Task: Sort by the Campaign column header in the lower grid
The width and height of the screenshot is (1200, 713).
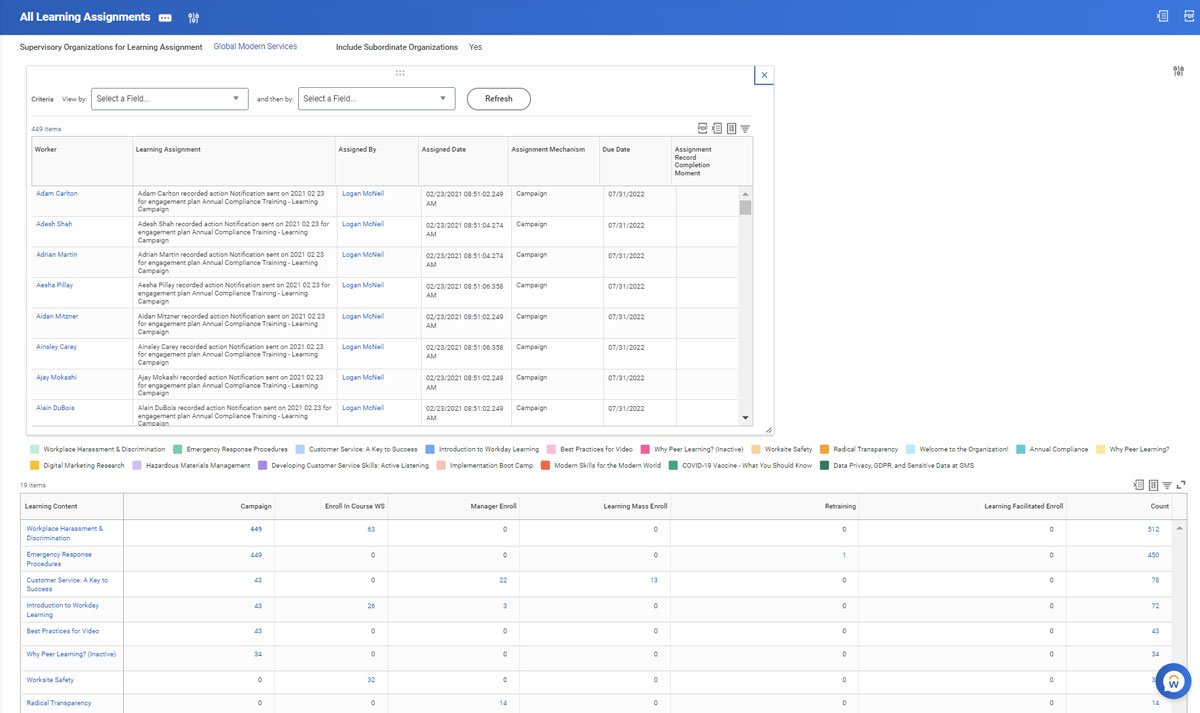Action: 199,506
